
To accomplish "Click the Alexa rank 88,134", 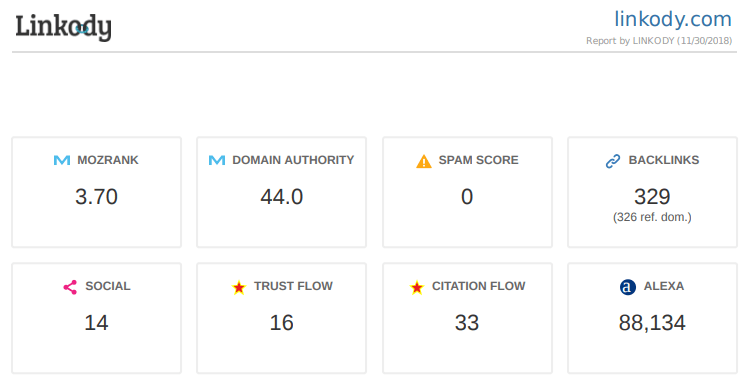I will [x=652, y=323].
